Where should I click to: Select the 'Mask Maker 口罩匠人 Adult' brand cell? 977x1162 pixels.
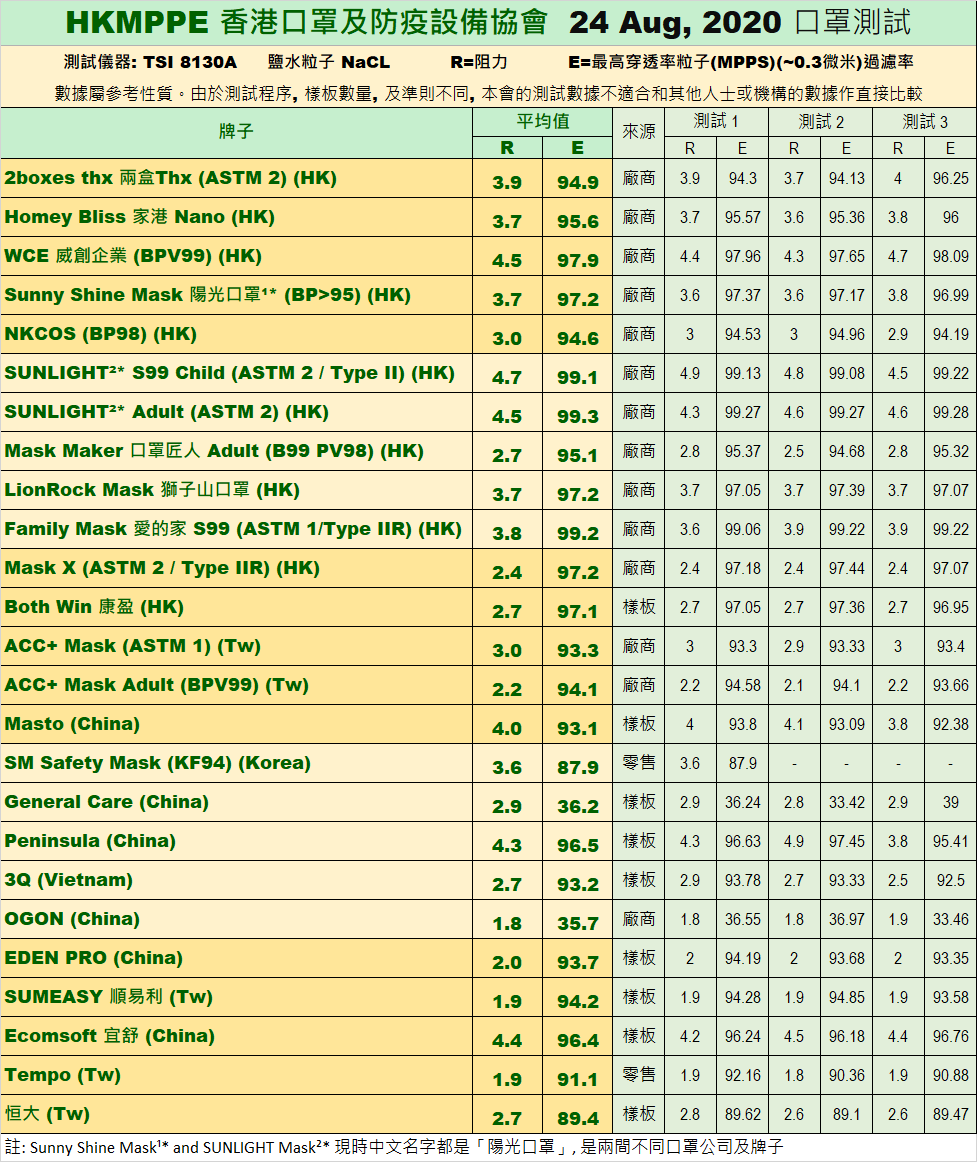[236, 451]
